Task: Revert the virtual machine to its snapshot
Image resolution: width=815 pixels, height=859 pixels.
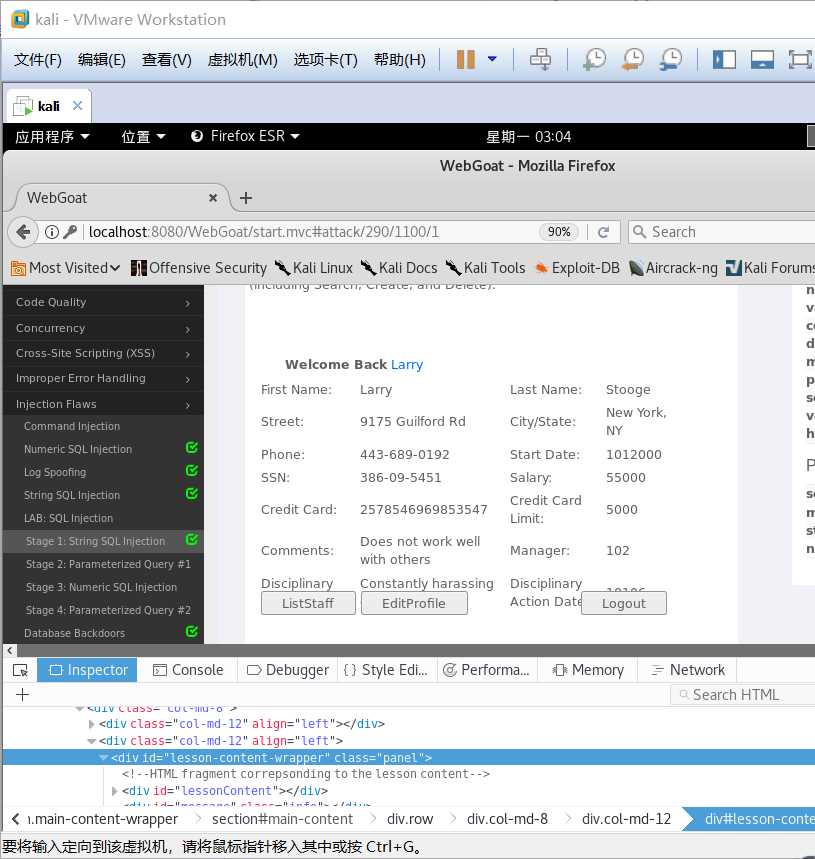Action: (x=633, y=59)
